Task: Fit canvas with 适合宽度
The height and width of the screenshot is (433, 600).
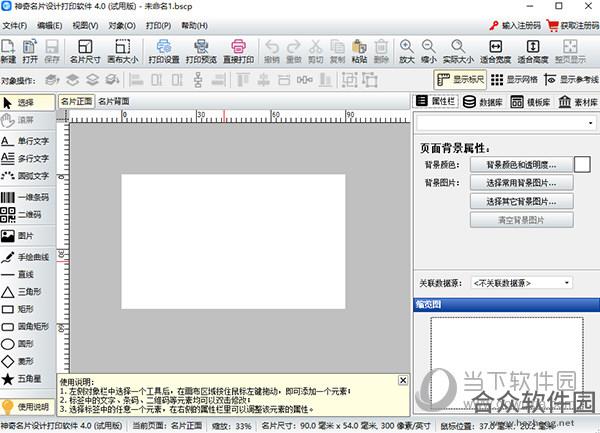Action: [x=496, y=51]
